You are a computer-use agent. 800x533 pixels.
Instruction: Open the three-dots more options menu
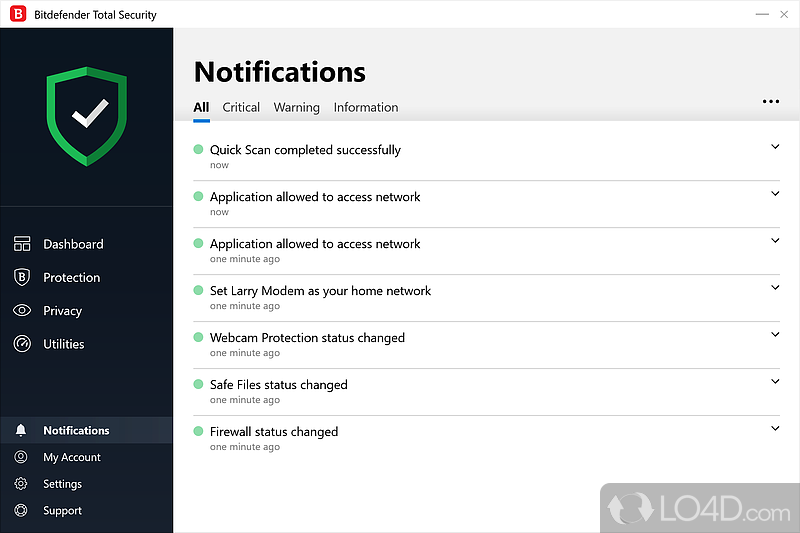click(770, 101)
